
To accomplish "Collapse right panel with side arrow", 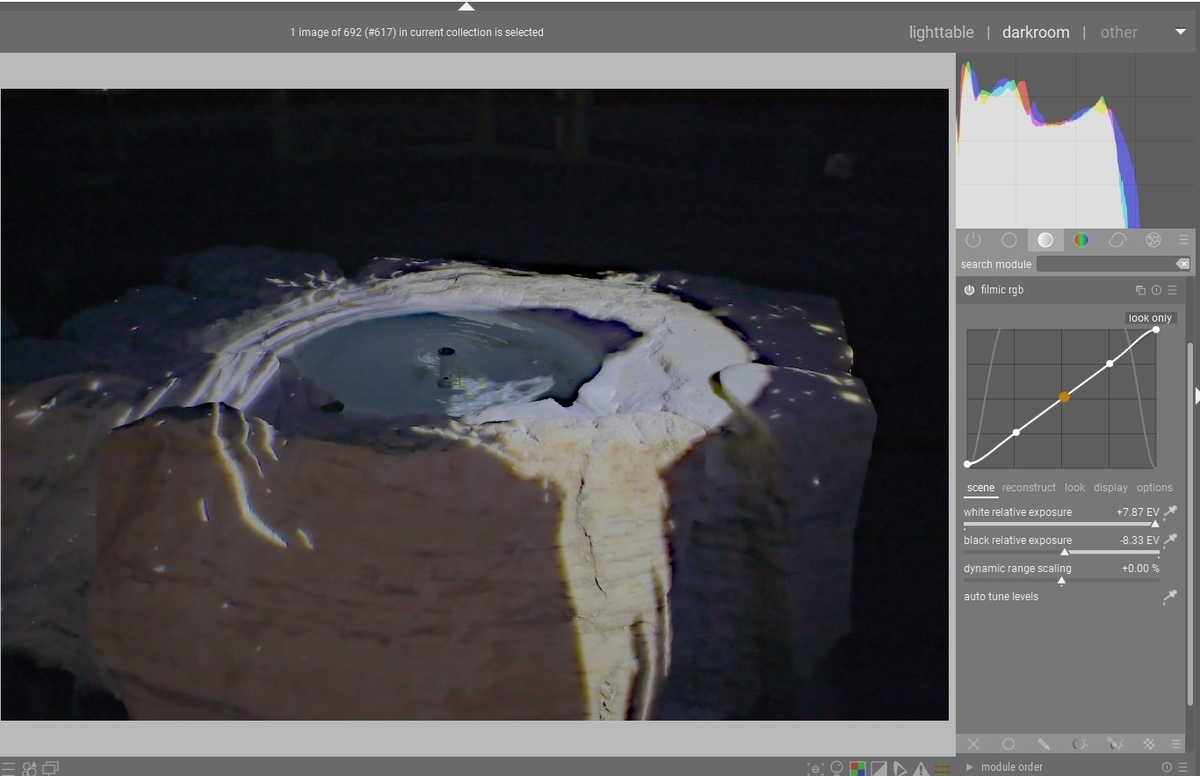I will [x=1196, y=396].
